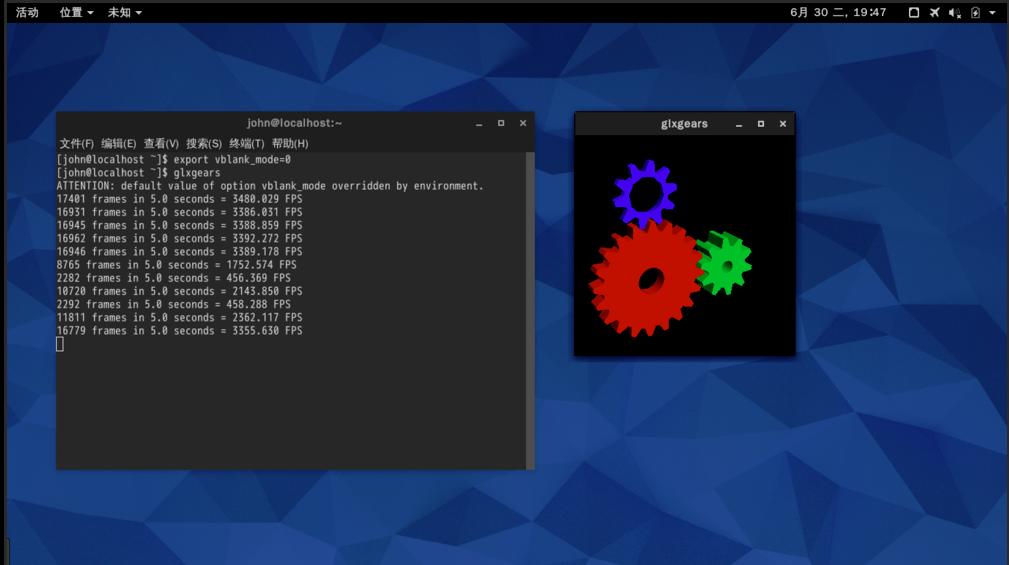Click the ATTENTION vblank_mode warning line
This screenshot has width=1009, height=565.
[270, 186]
